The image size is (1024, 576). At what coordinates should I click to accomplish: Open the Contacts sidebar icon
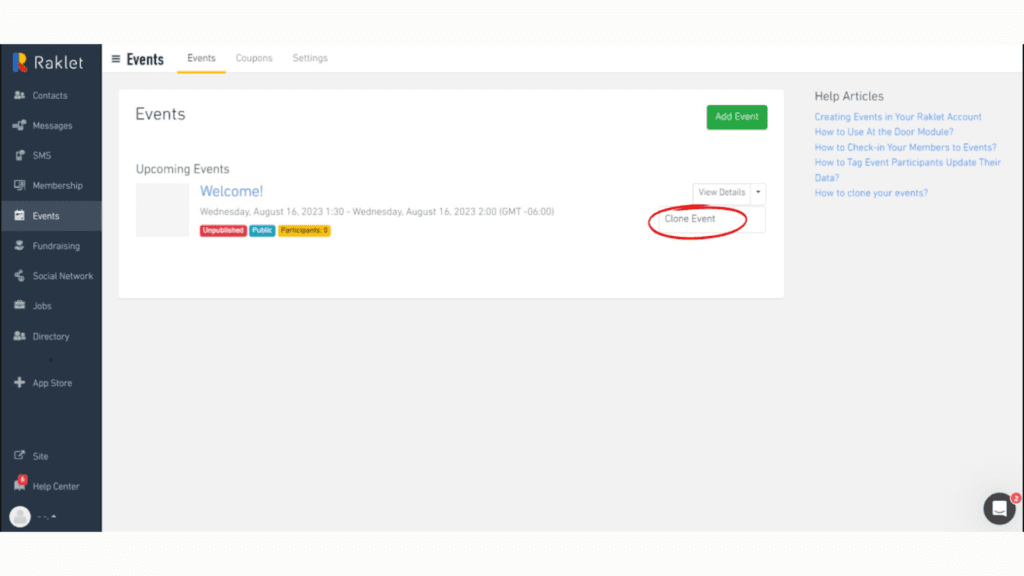tap(20, 95)
